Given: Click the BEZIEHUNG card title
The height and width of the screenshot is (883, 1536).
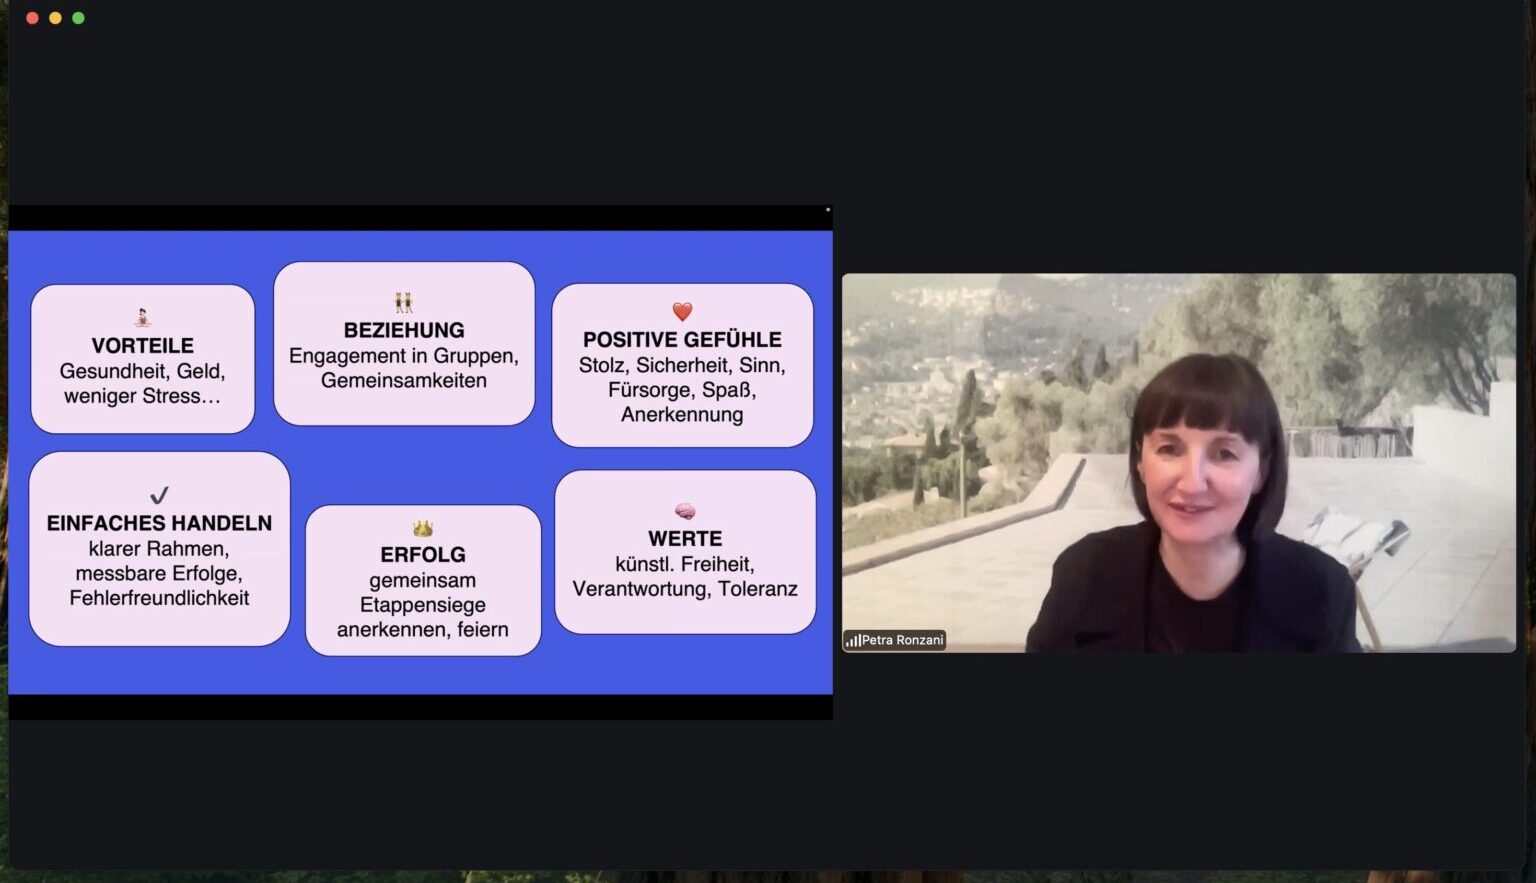Looking at the screenshot, I should 404,330.
